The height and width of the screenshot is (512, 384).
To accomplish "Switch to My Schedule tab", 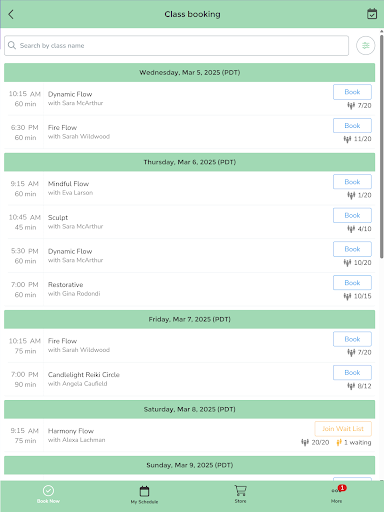I will pyautogui.click(x=144, y=495).
